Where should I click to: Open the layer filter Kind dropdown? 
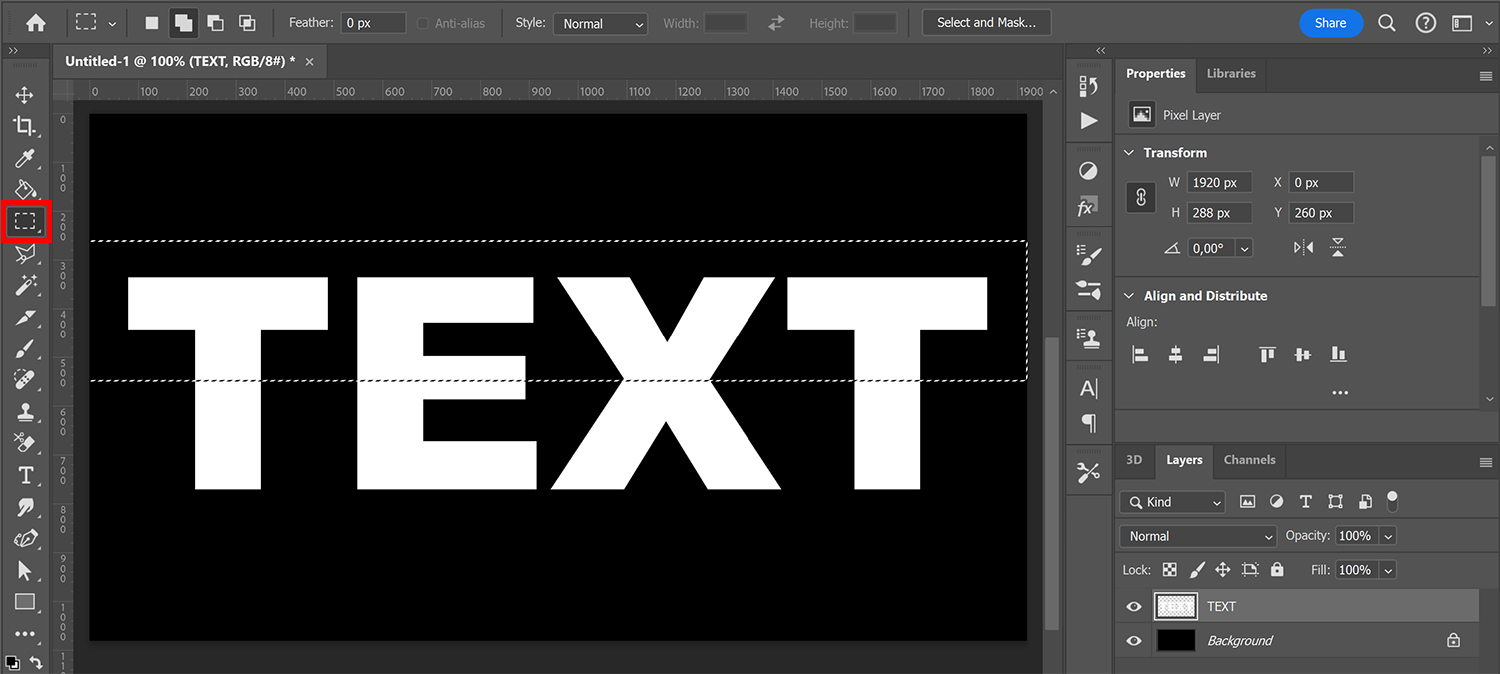pos(1172,502)
